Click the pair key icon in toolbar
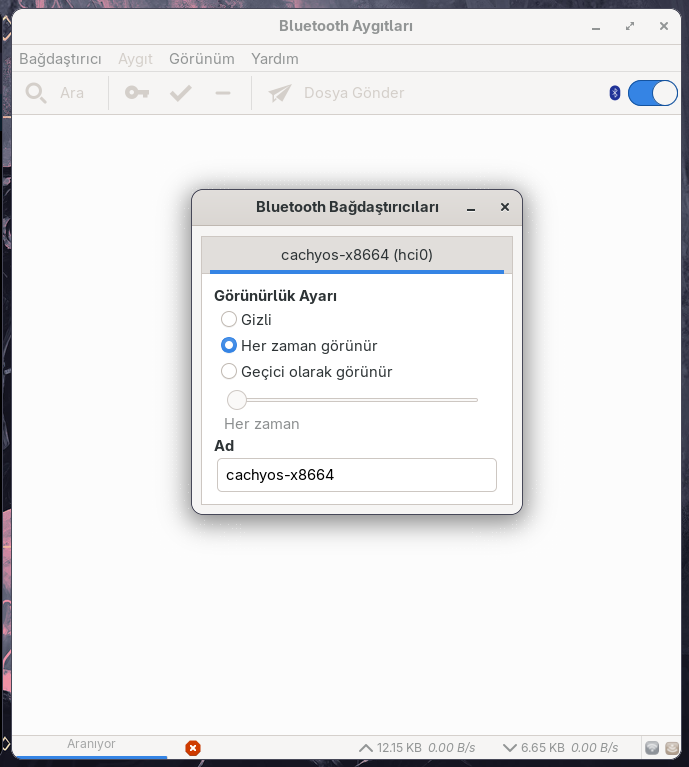This screenshot has width=689, height=767. coord(136,92)
